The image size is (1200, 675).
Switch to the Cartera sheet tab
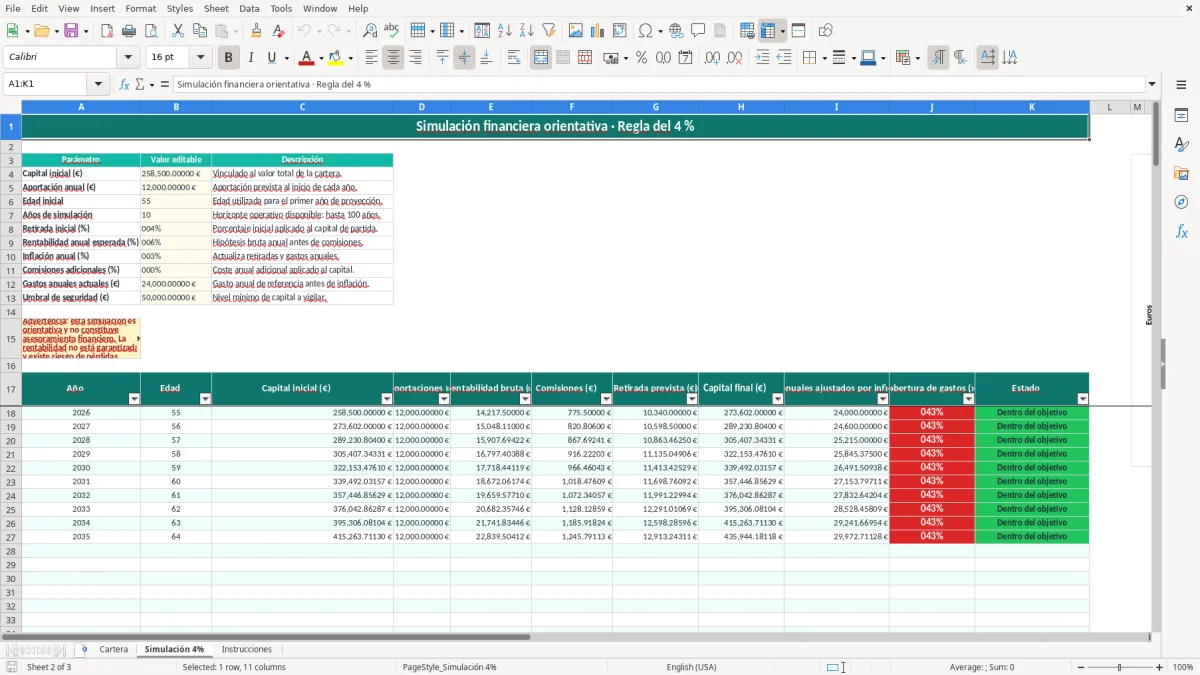(x=113, y=650)
